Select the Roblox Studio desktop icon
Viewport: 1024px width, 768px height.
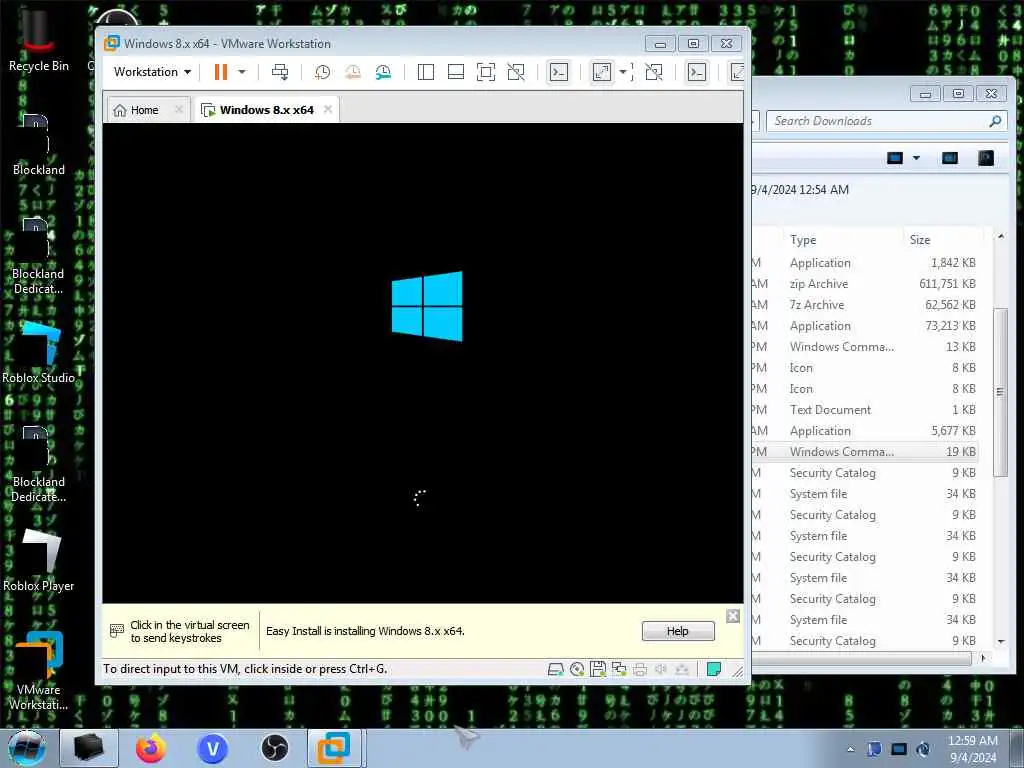[39, 353]
